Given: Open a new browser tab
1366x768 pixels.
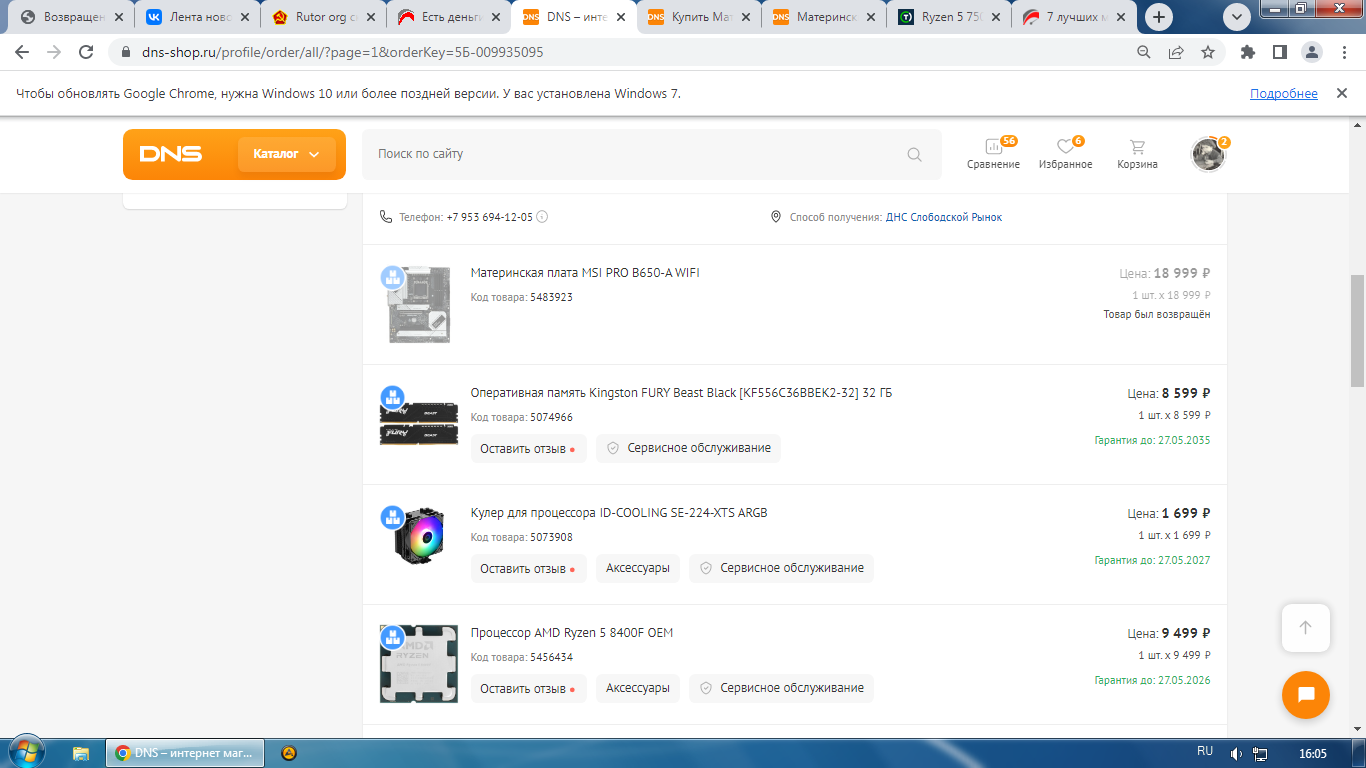Looking at the screenshot, I should 1159,17.
